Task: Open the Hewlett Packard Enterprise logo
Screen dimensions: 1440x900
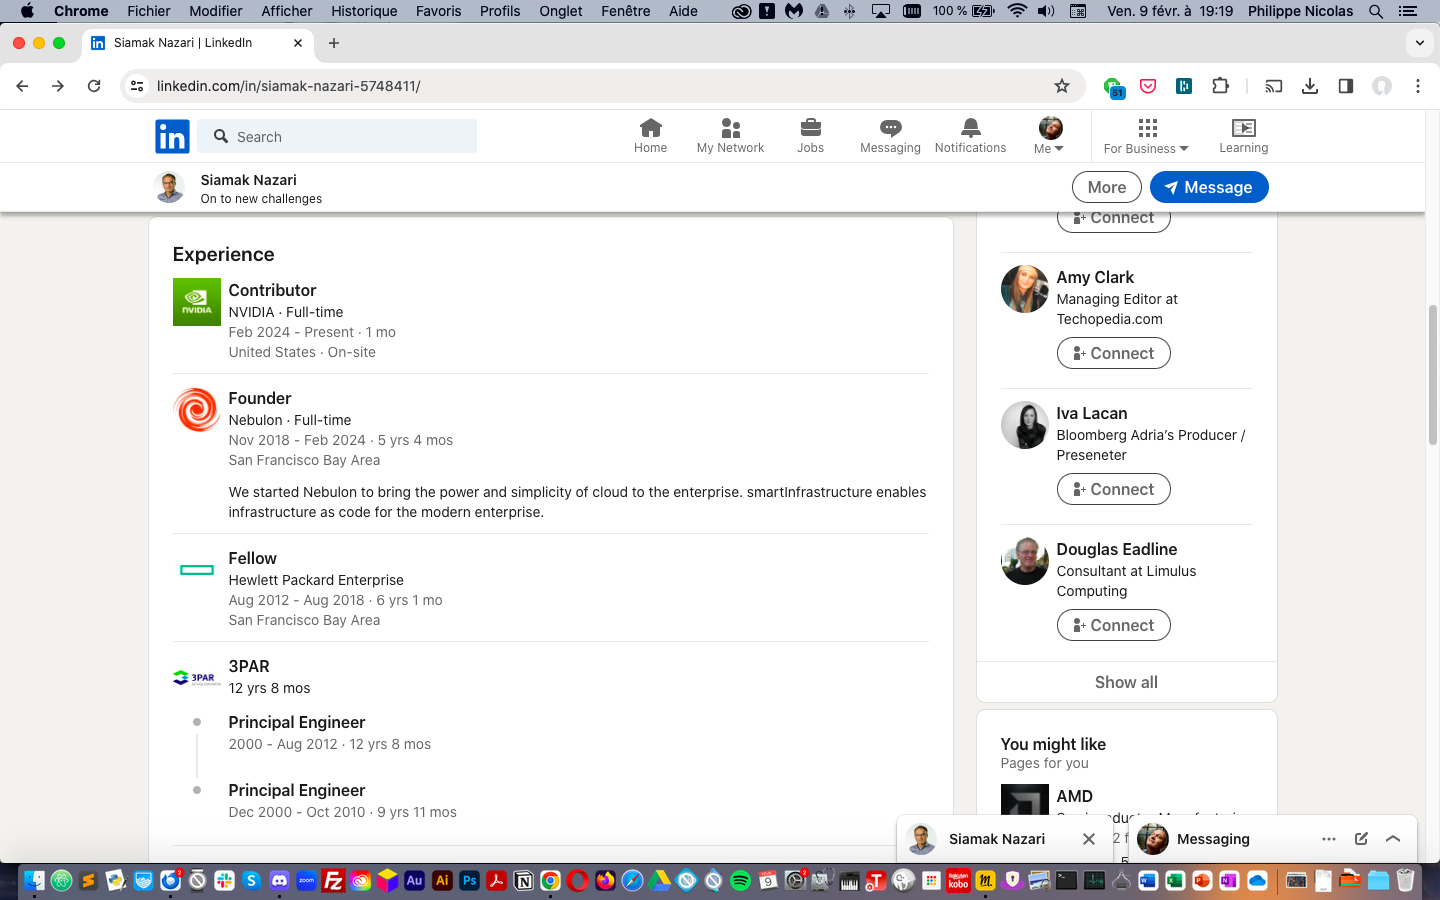Action: [x=197, y=570]
